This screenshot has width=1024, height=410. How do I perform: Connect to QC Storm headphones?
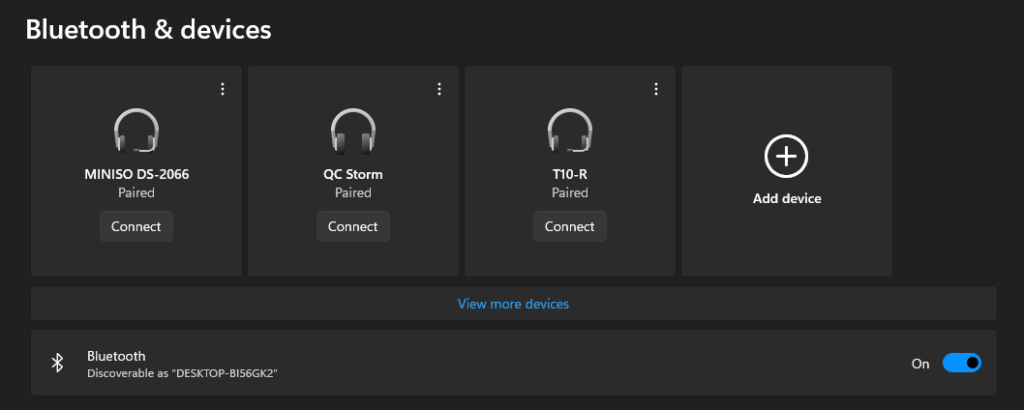[x=353, y=226]
